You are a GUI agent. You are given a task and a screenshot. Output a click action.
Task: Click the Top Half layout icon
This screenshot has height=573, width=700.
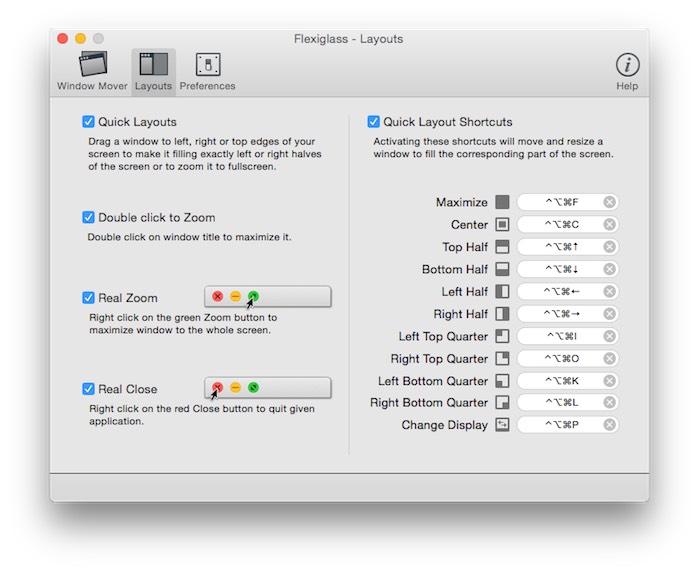coord(502,246)
